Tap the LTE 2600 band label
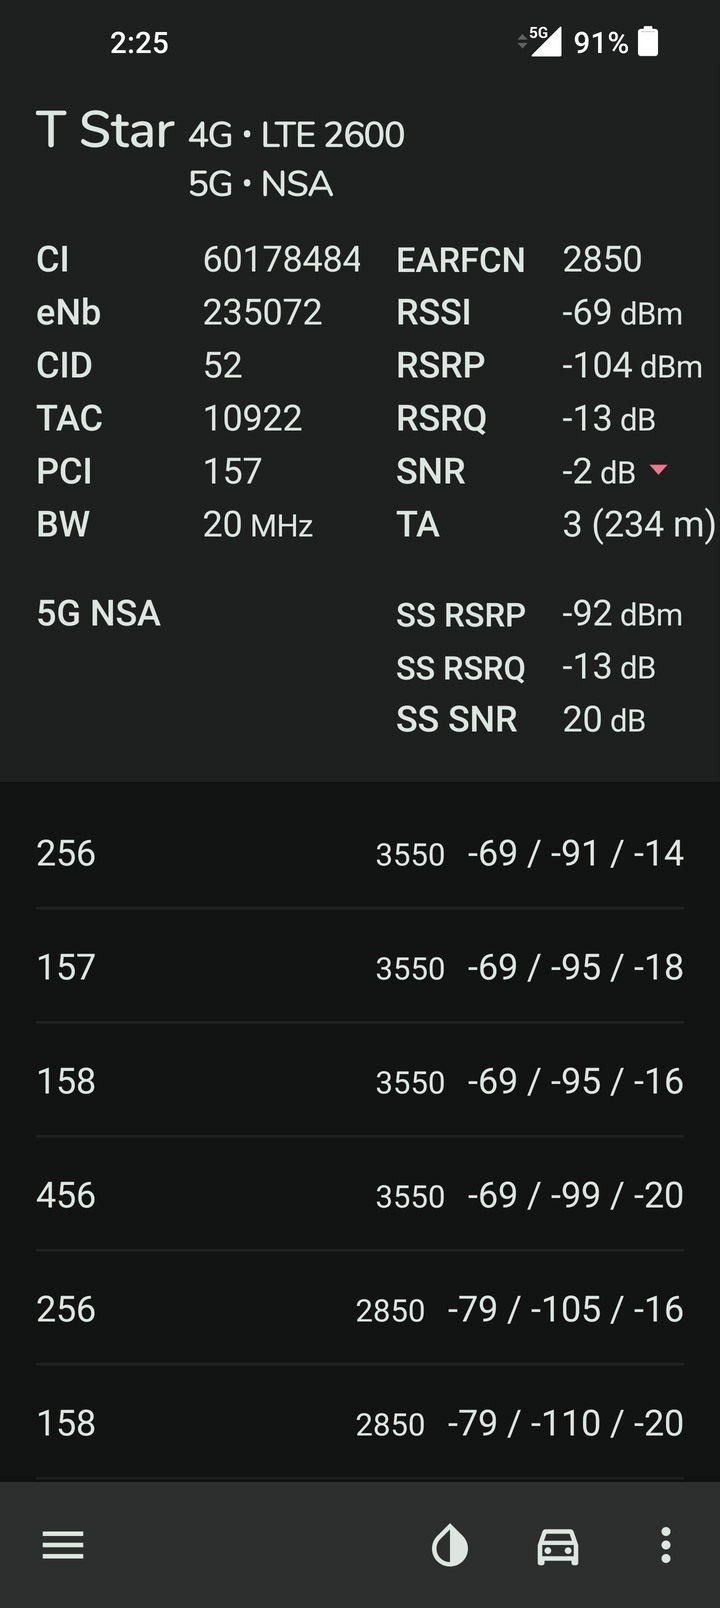720x1608 pixels. click(333, 135)
